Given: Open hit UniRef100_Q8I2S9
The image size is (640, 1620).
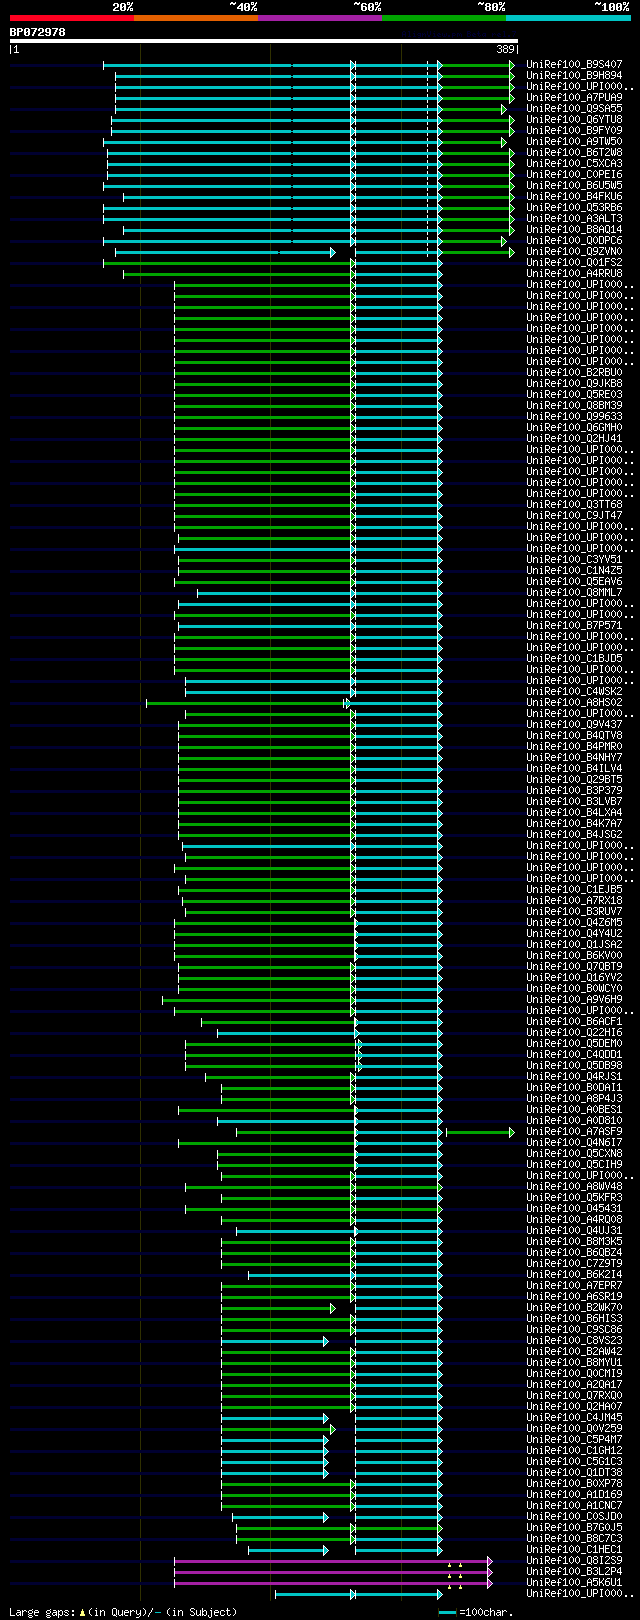Looking at the screenshot, I should click(x=574, y=1560).
